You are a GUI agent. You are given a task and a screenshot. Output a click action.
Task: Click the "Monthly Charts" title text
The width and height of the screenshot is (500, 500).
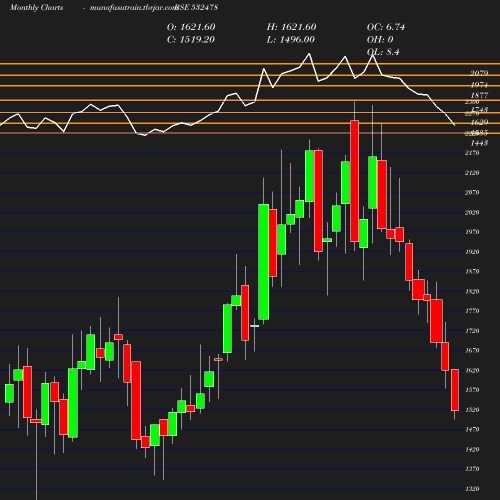click(x=36, y=7)
